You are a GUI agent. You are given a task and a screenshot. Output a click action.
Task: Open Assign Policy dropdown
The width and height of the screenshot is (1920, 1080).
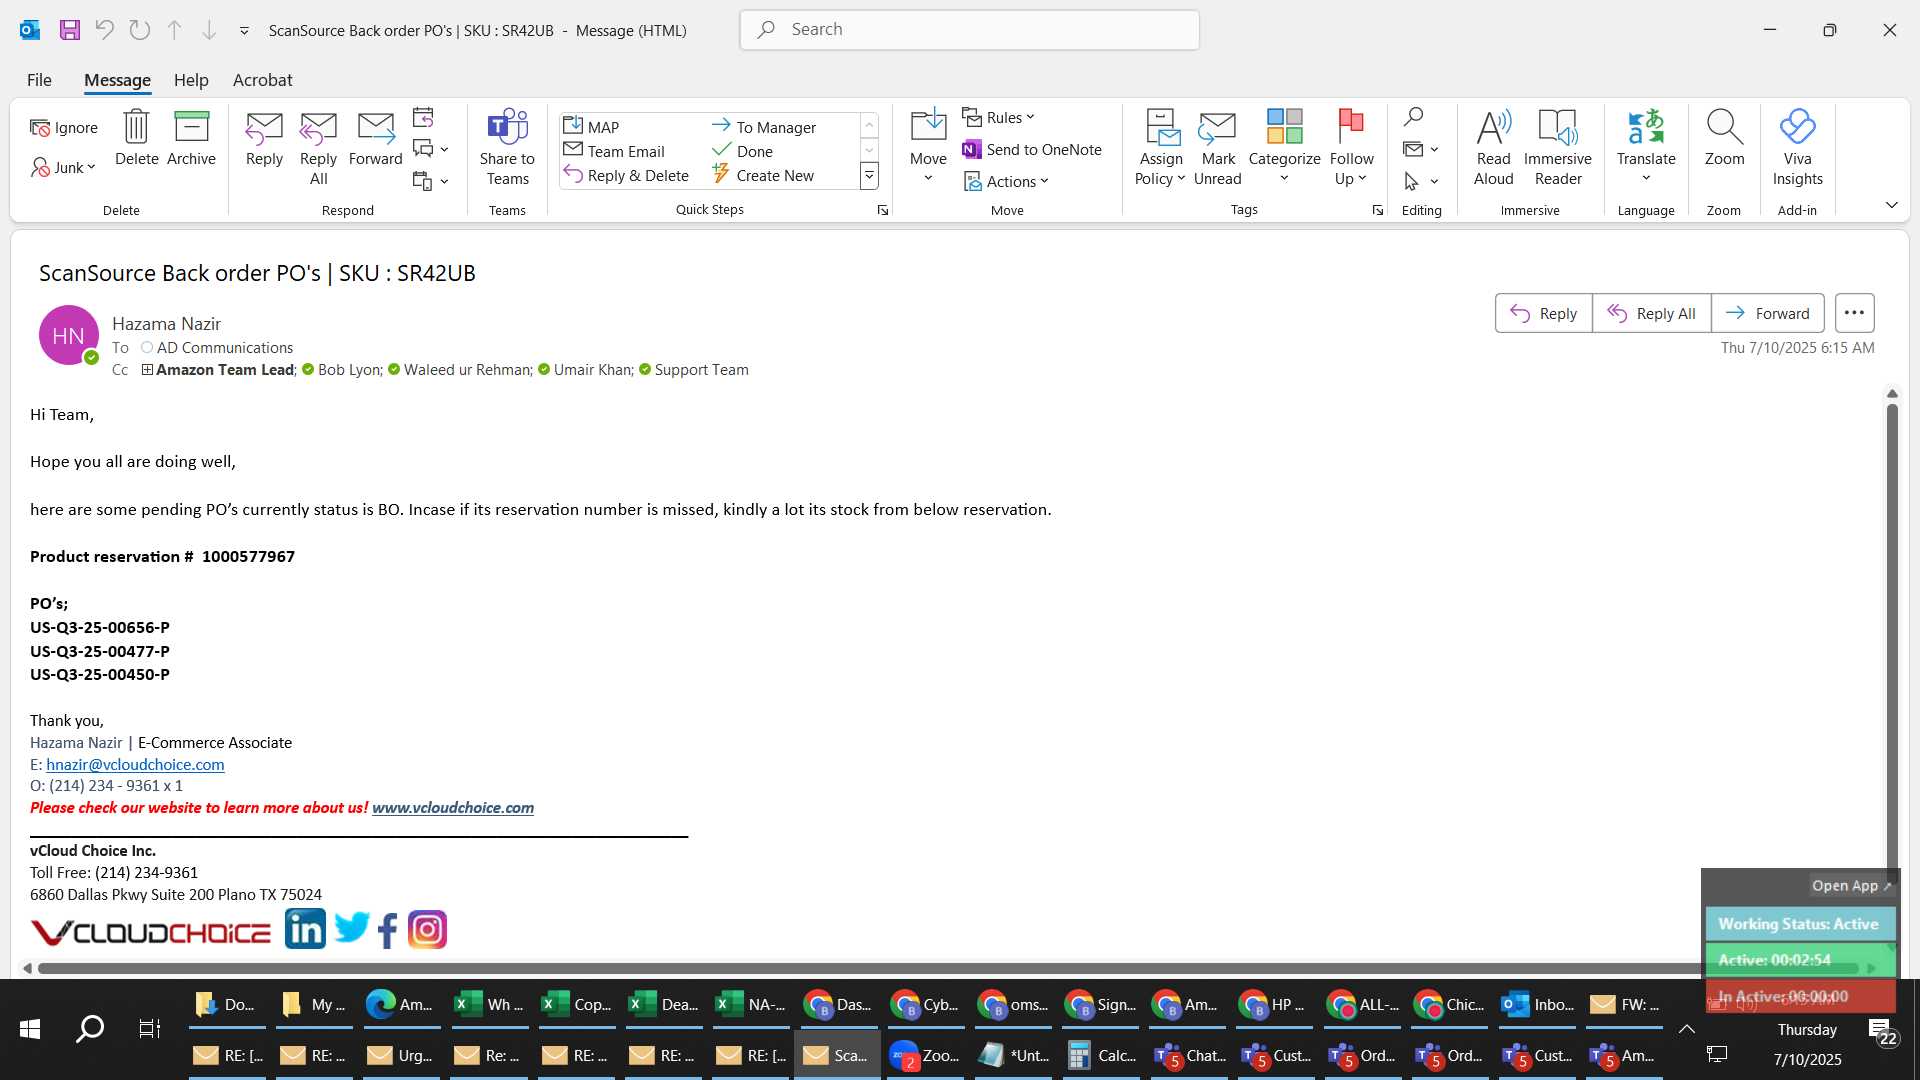(1160, 148)
